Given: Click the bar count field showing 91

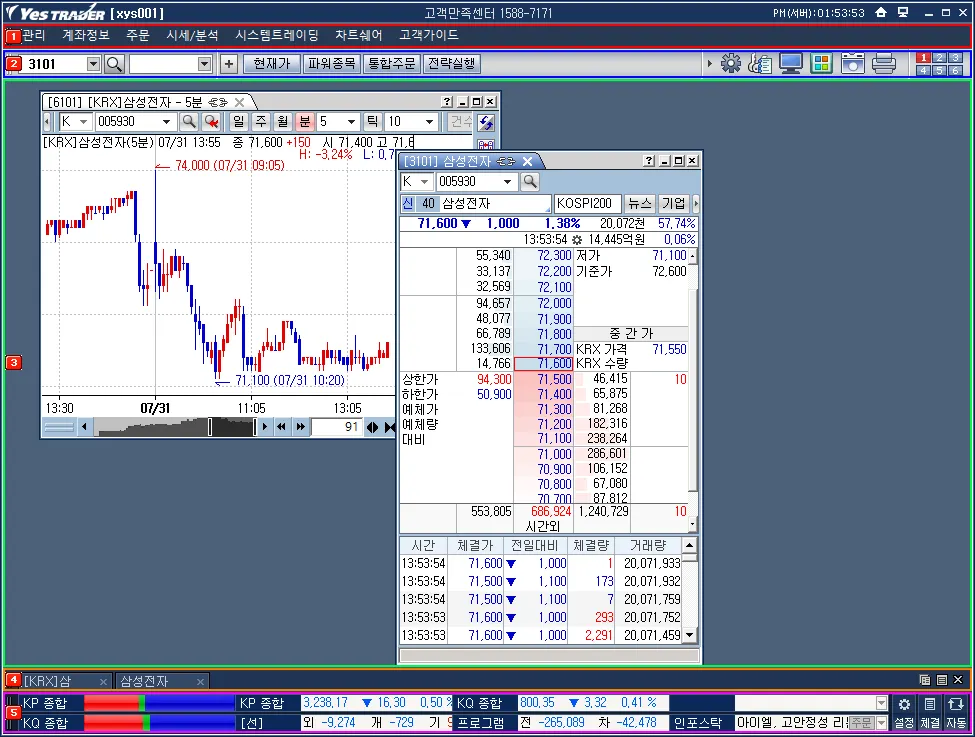Looking at the screenshot, I should pyautogui.click(x=336, y=427).
